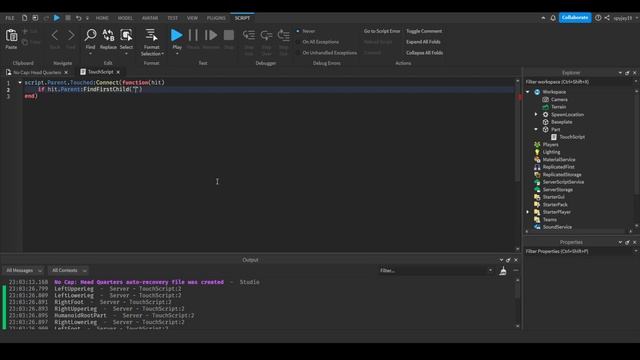640x360 pixels.
Task: Navigate Forward with the right arrow
Action: pos(71,35)
